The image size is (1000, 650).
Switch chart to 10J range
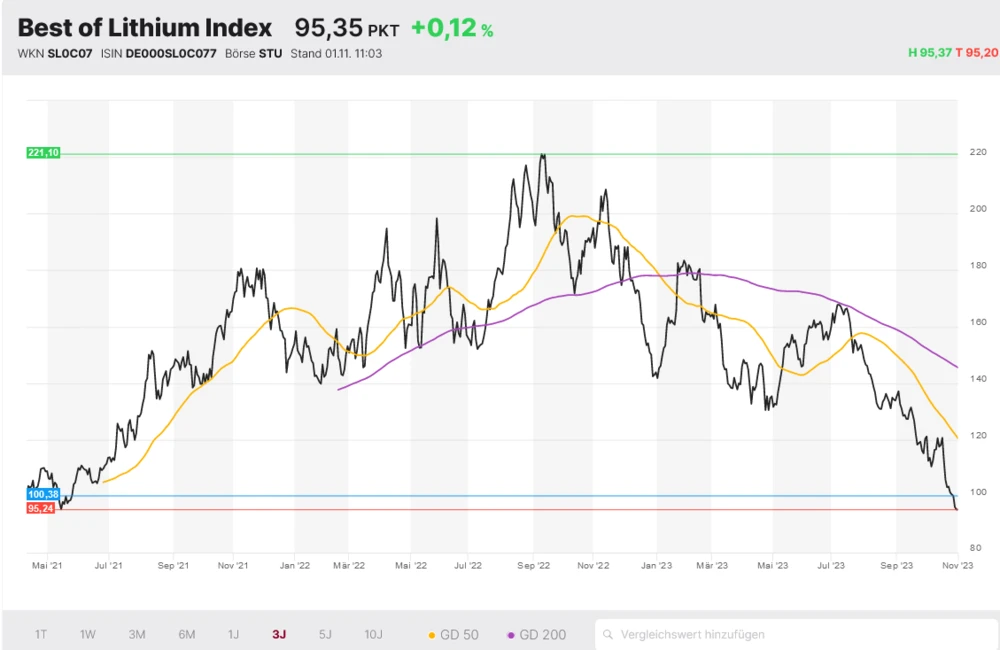(373, 634)
